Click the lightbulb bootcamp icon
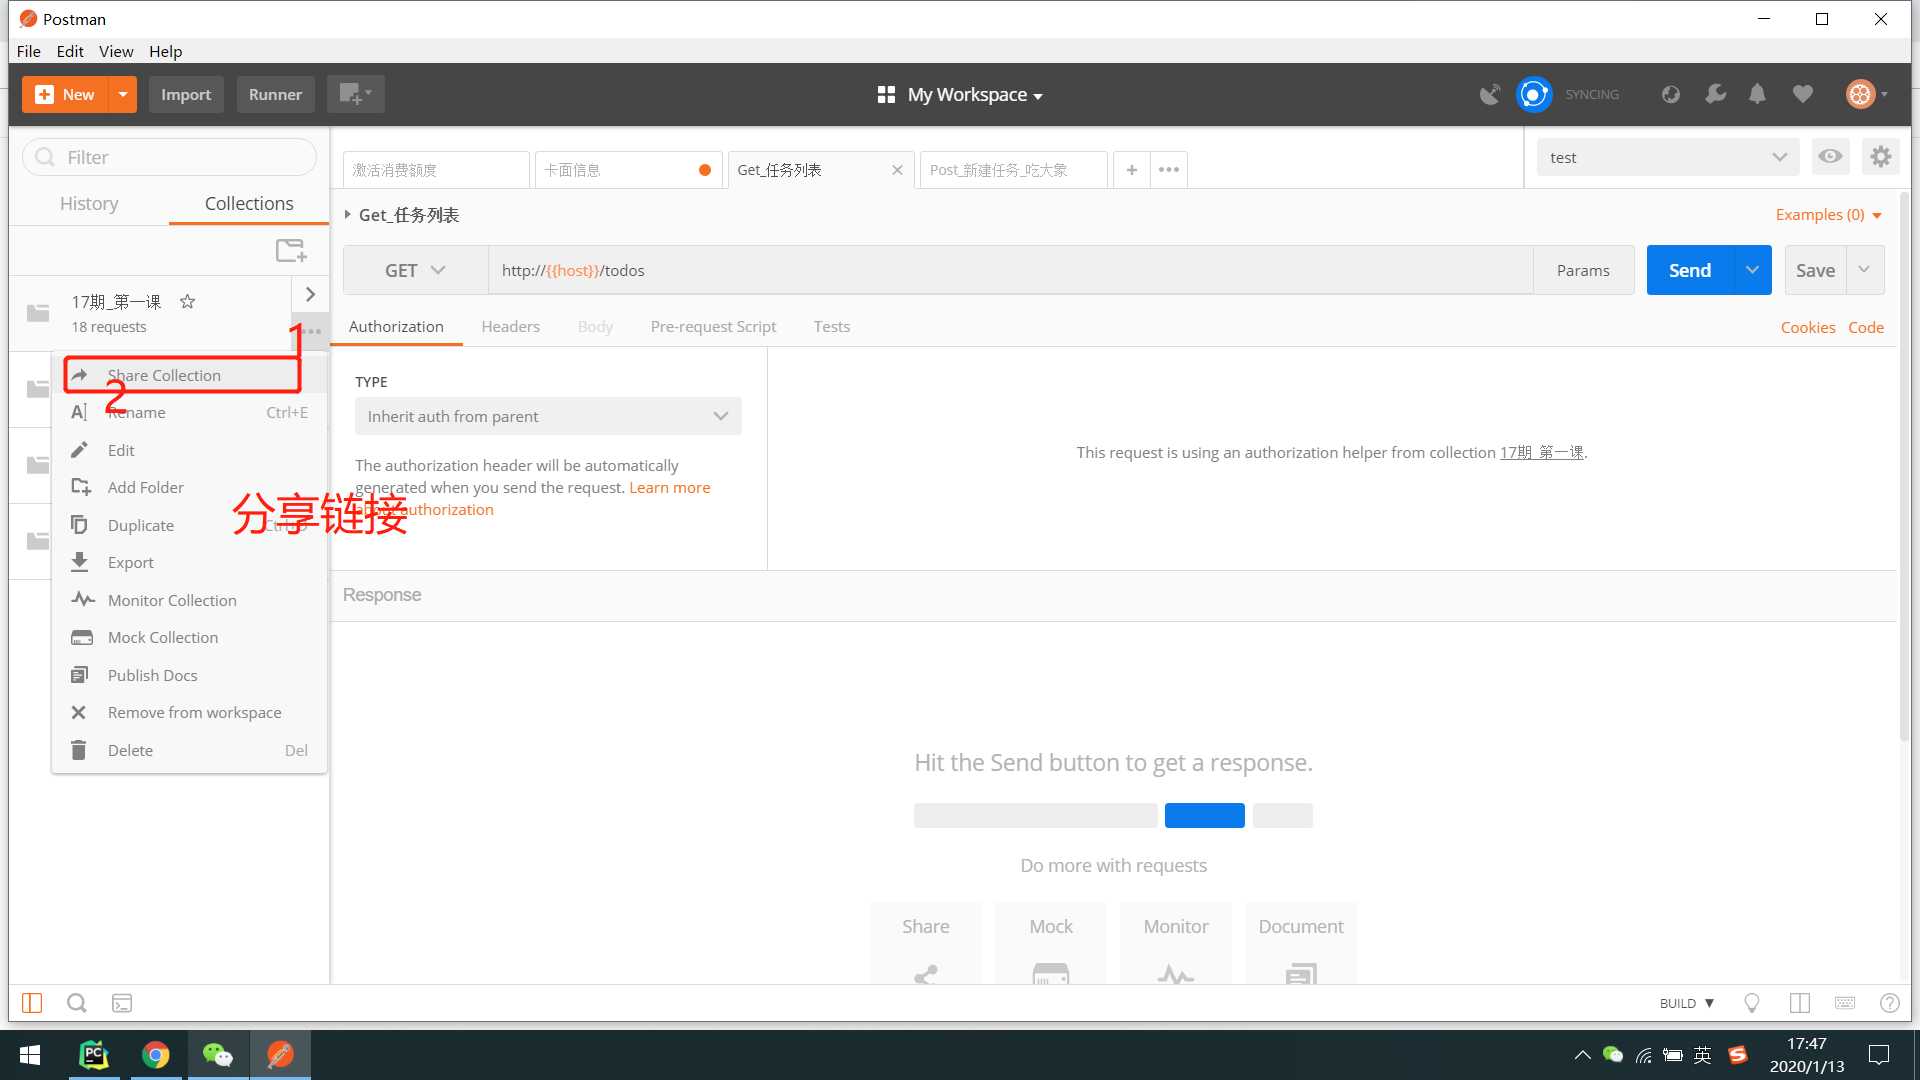The height and width of the screenshot is (1080, 1920). (x=1752, y=1003)
